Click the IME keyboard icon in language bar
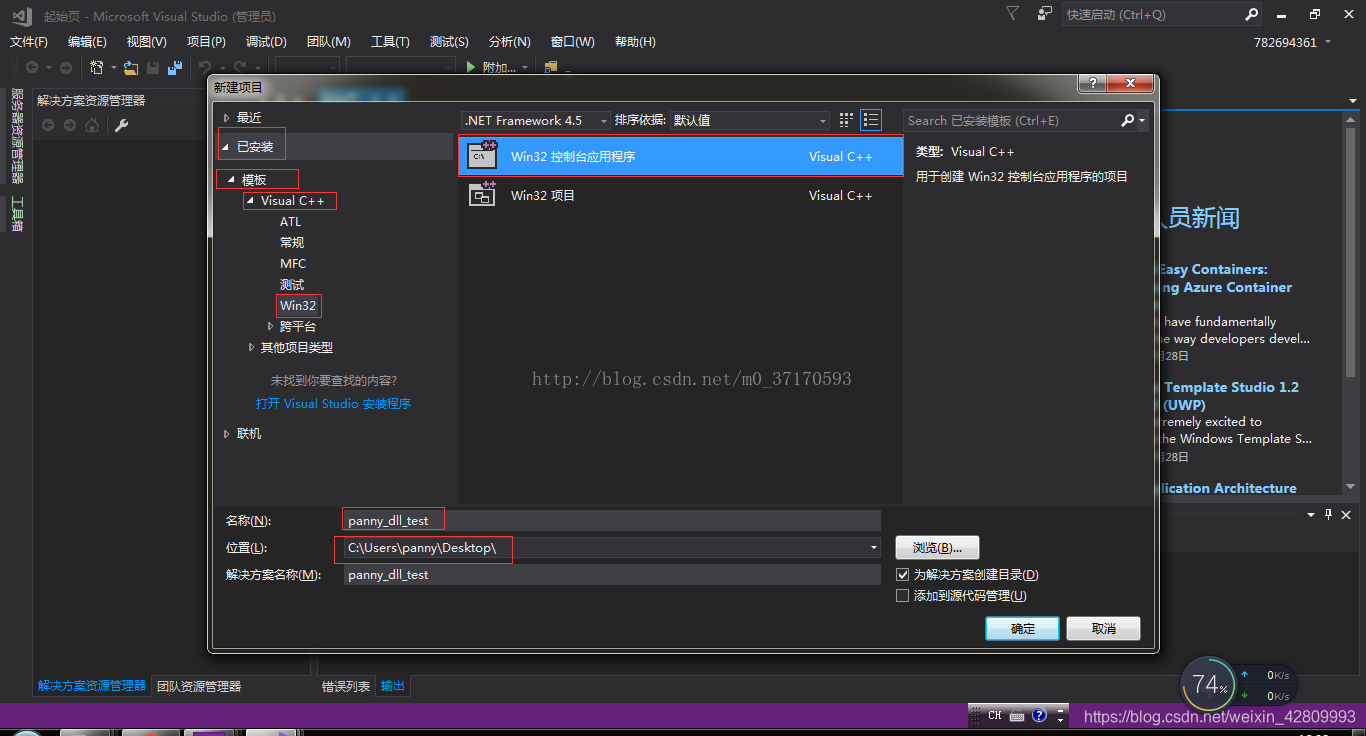Screen dimensions: 1366x736 click(x=1017, y=716)
